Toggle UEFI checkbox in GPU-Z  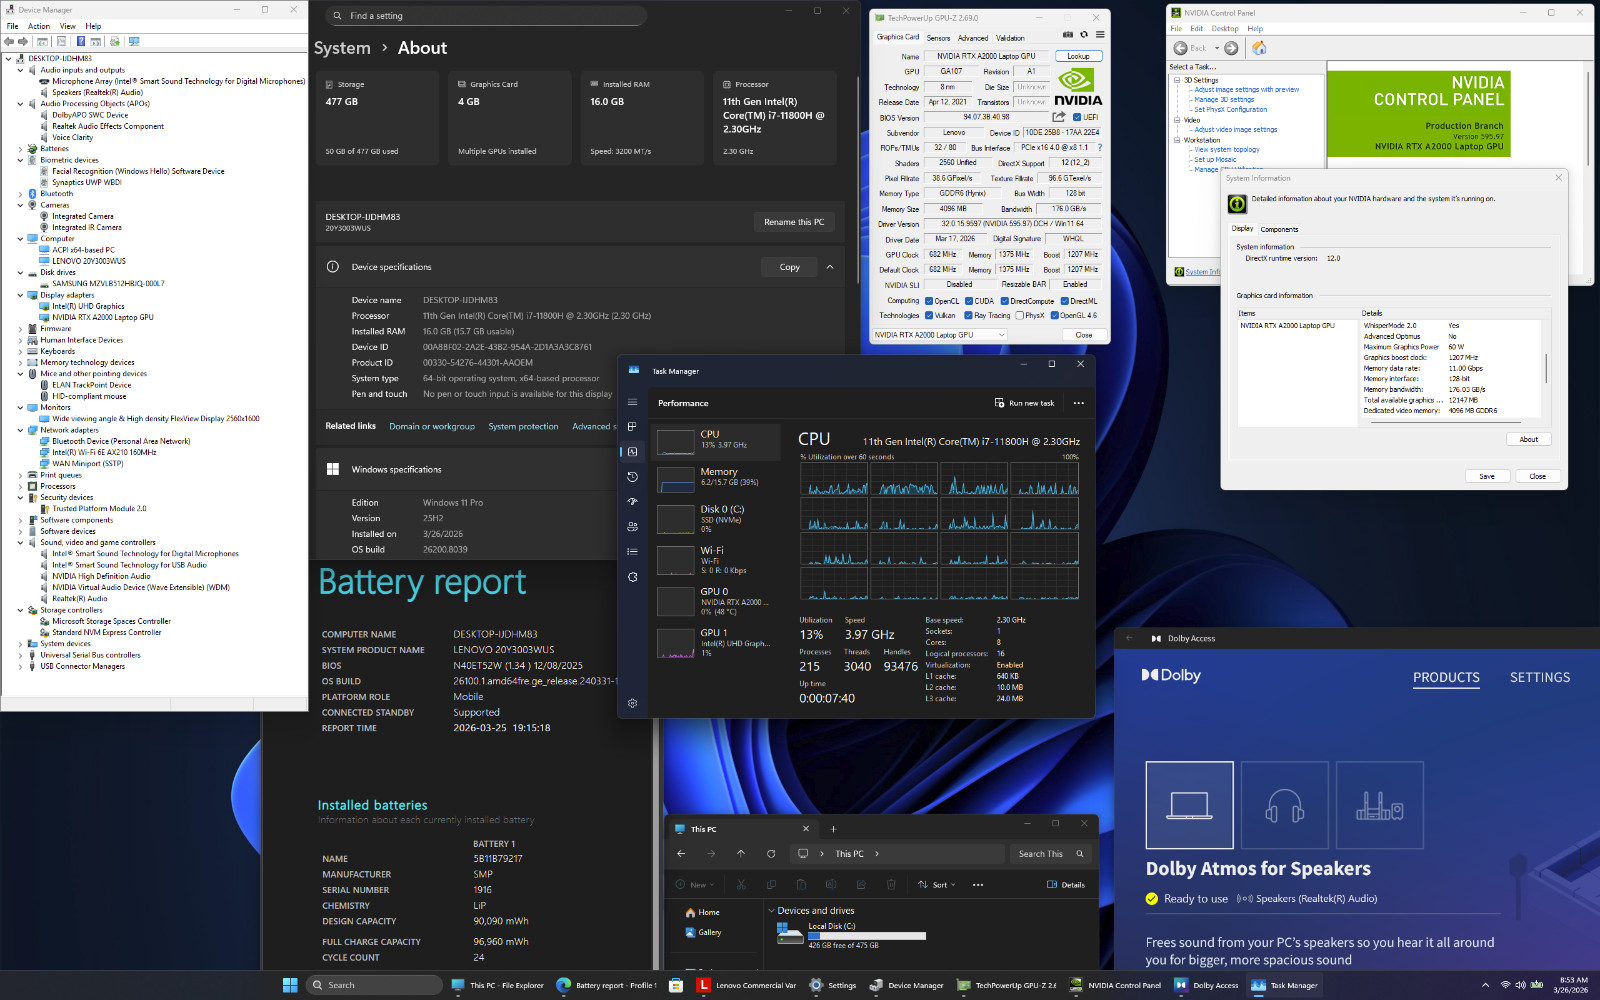pos(1077,117)
